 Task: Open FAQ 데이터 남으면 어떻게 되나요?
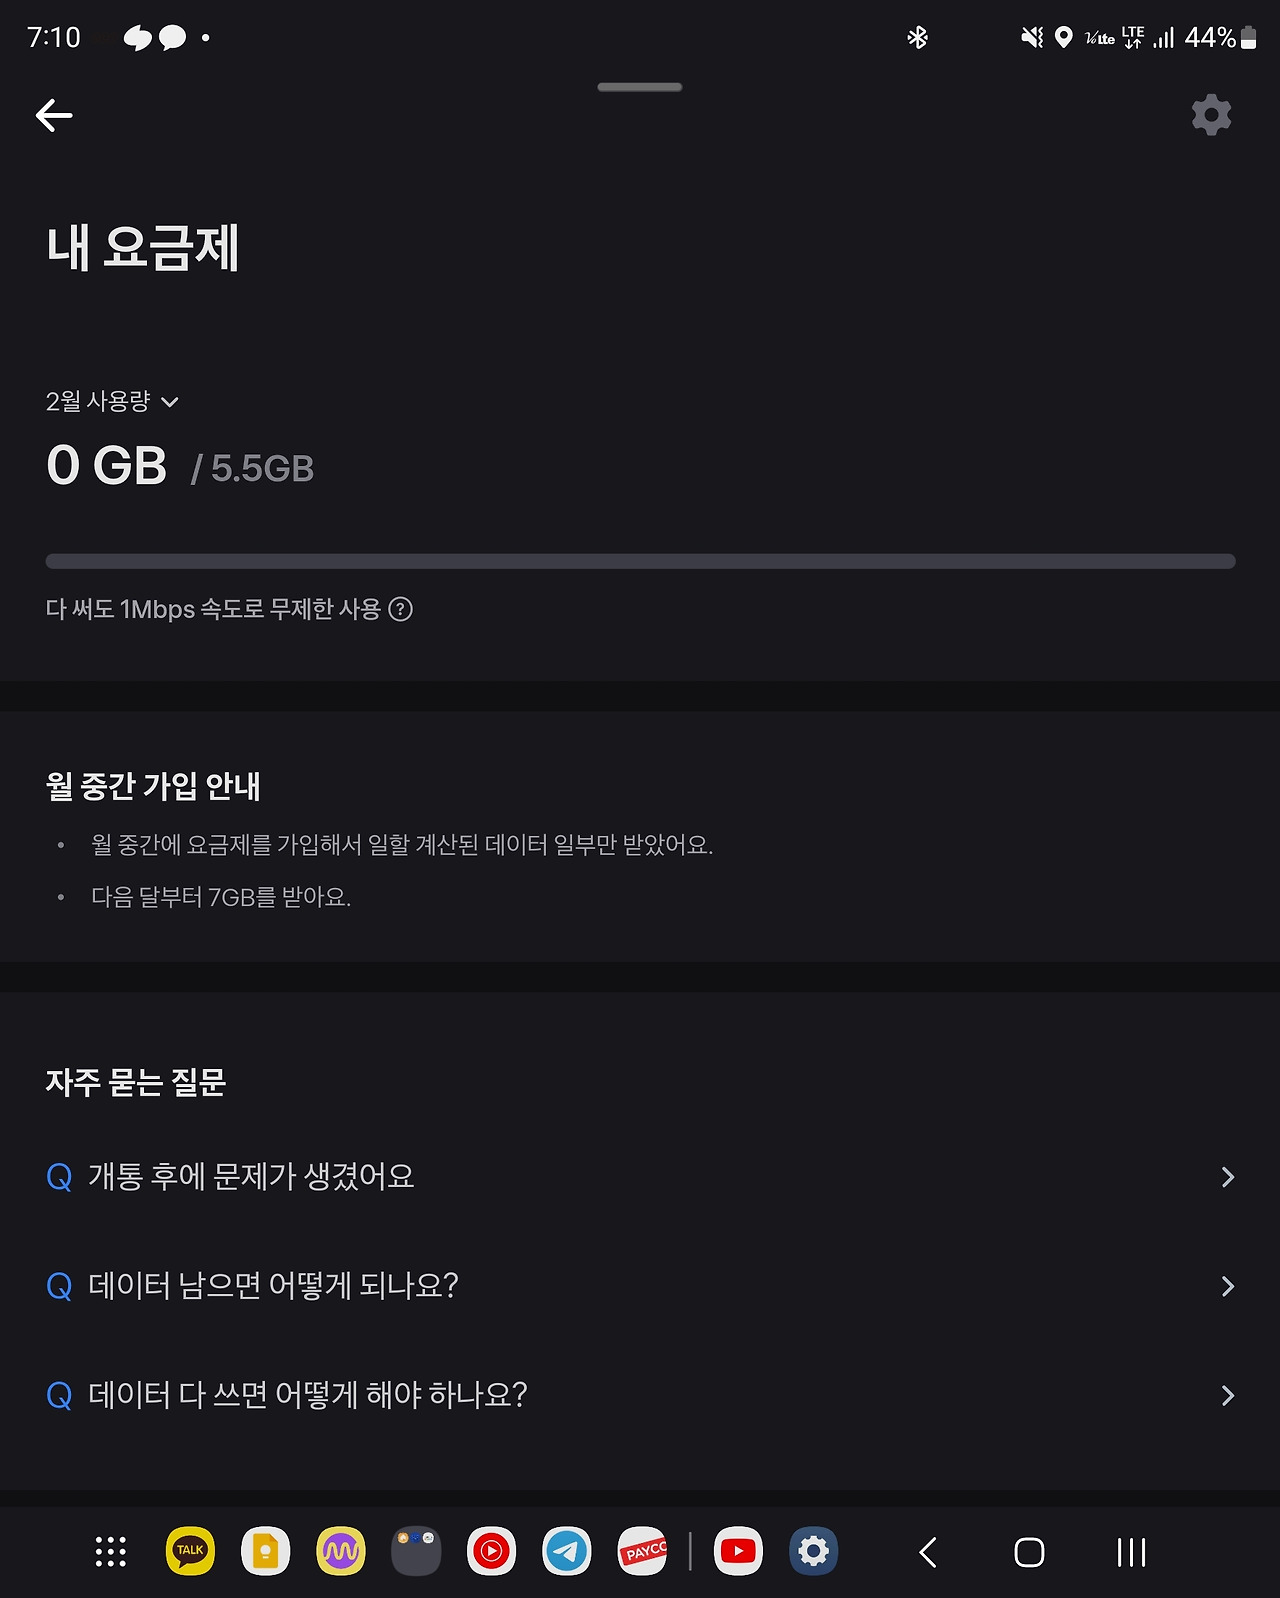(640, 1286)
